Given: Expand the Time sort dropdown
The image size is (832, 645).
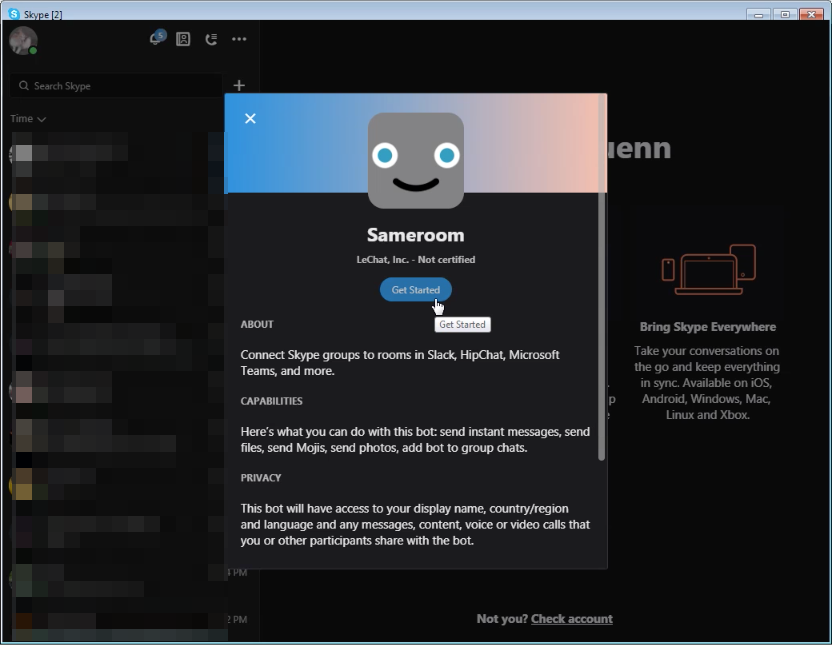Looking at the screenshot, I should click(x=28, y=119).
